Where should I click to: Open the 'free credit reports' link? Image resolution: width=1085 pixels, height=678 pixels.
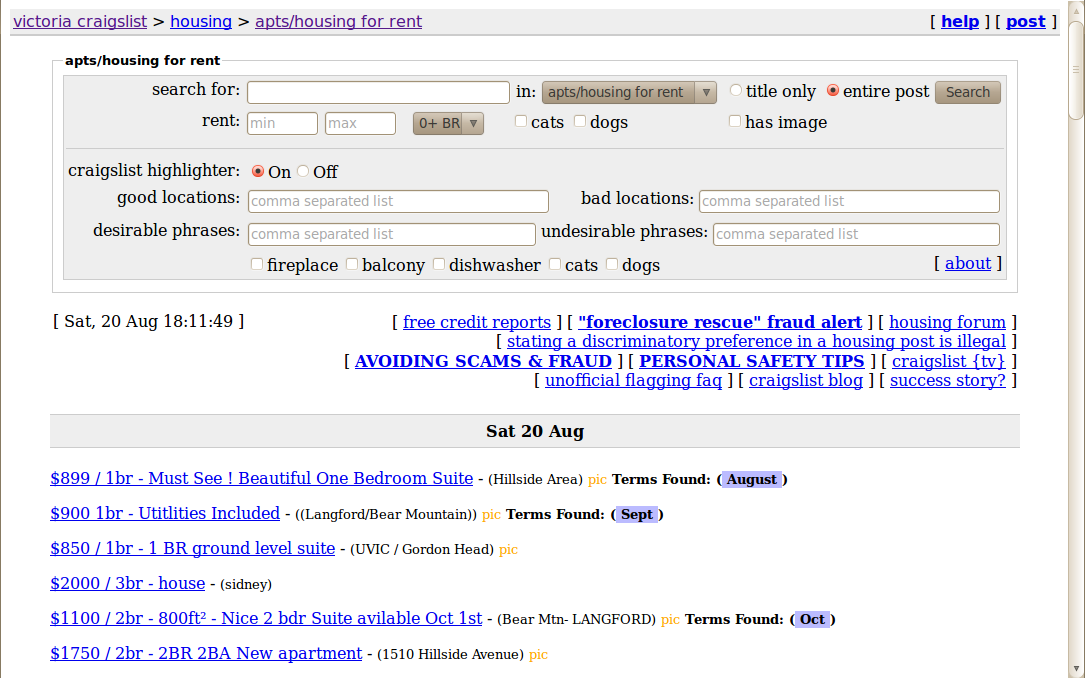pyautogui.click(x=477, y=322)
